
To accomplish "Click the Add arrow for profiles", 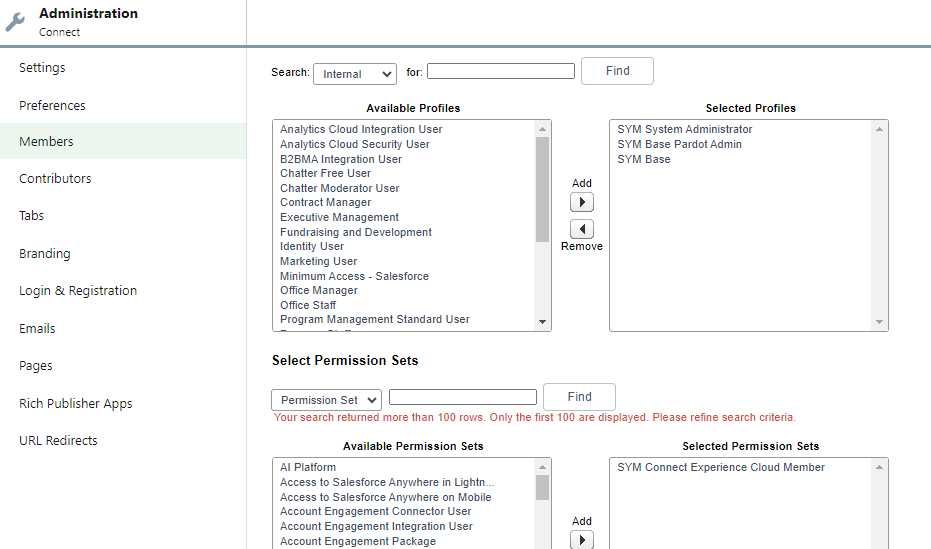I will 582,202.
